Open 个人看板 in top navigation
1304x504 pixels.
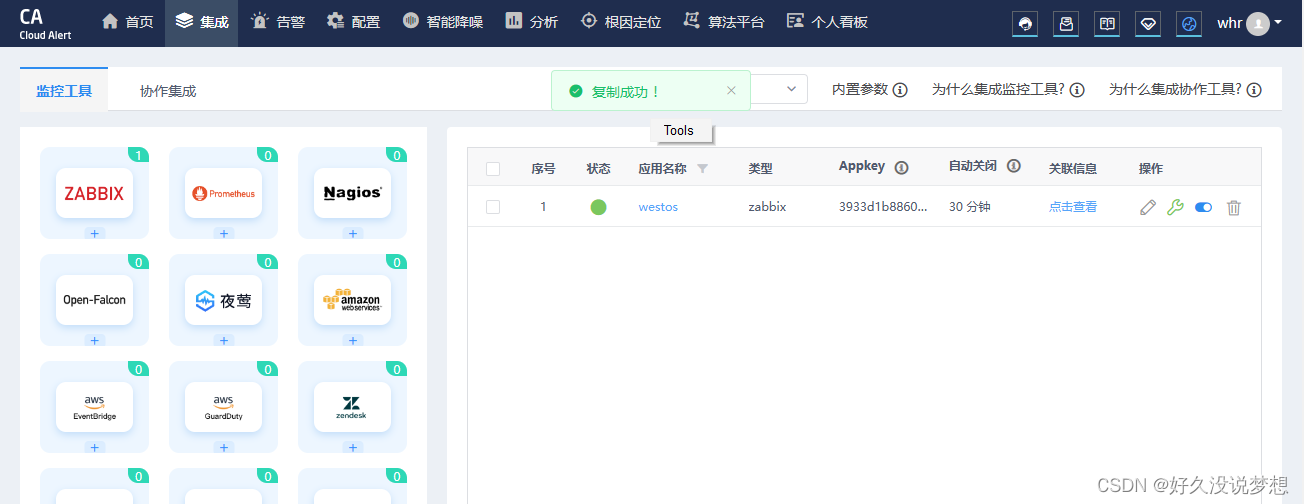[827, 21]
